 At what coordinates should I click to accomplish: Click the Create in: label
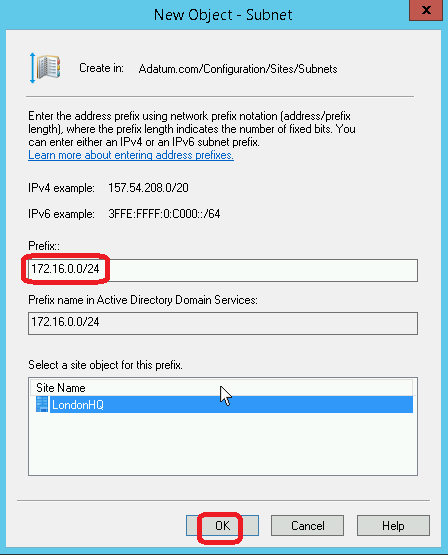102,68
